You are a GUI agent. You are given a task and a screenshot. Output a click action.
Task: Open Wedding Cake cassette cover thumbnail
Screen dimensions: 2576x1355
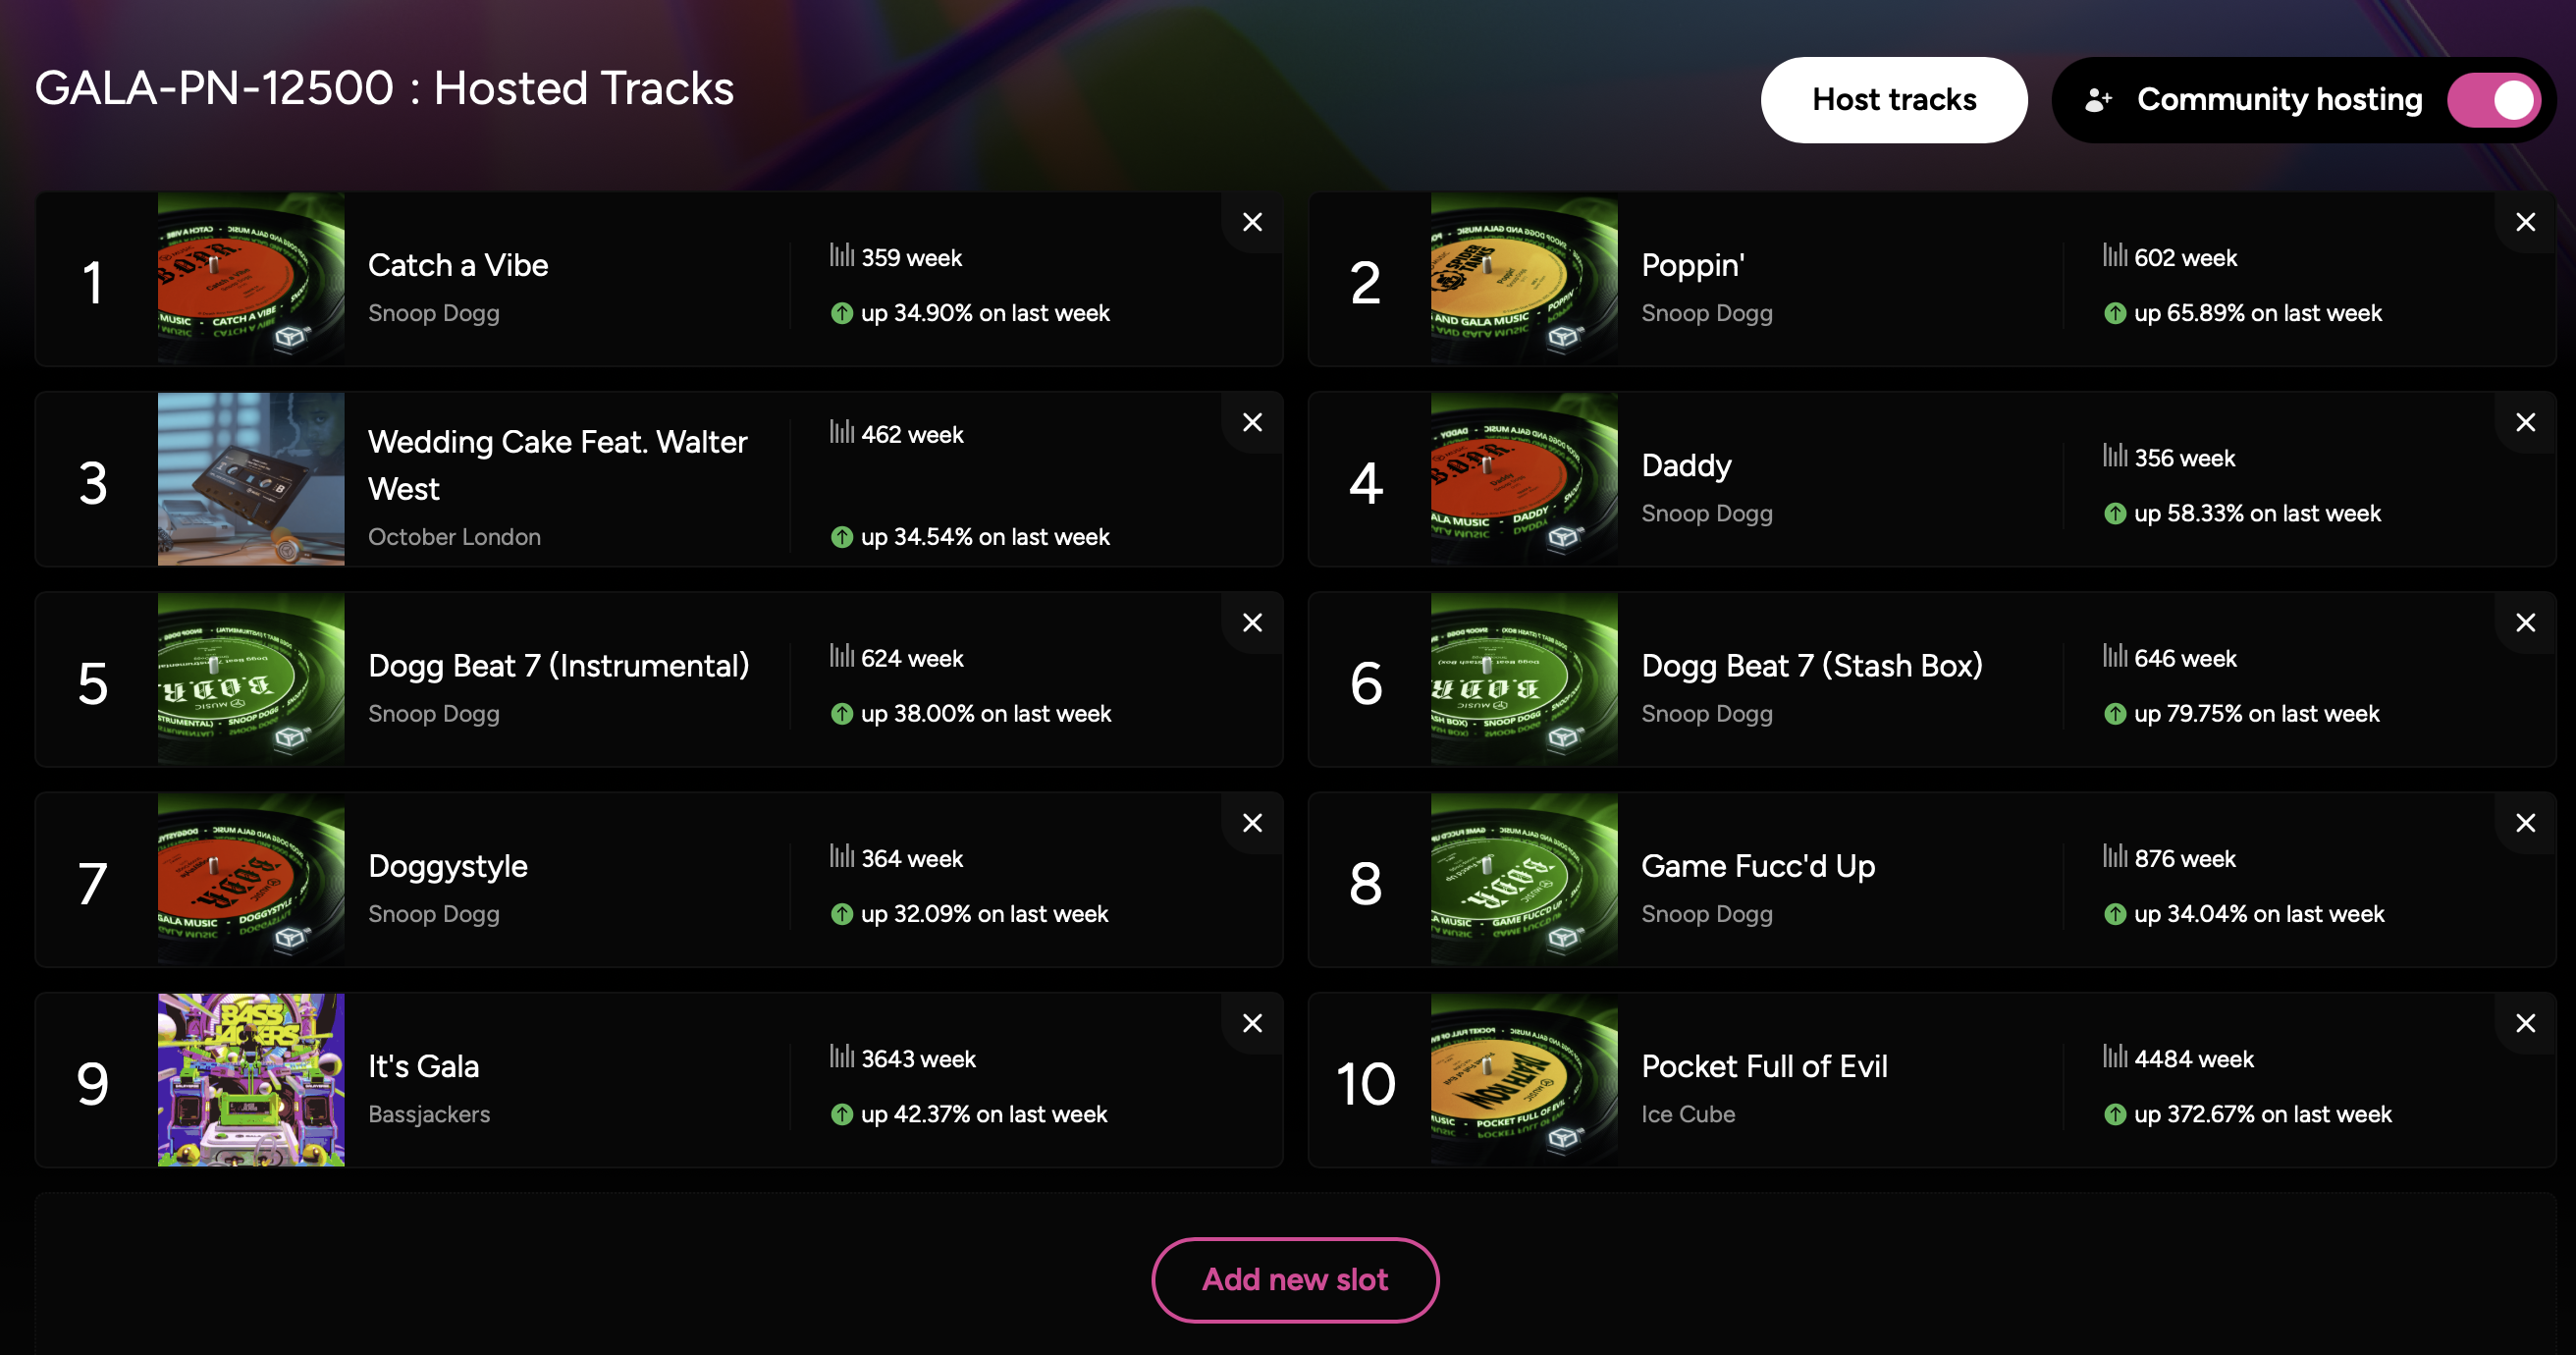point(251,479)
